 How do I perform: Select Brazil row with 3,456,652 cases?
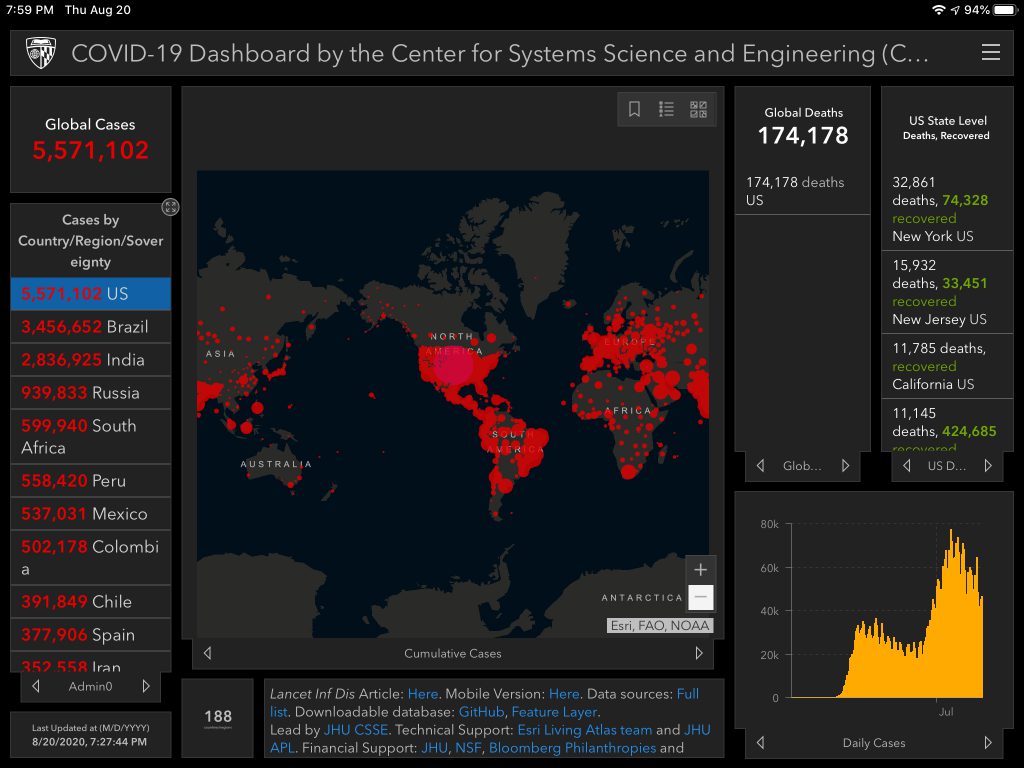[x=91, y=327]
